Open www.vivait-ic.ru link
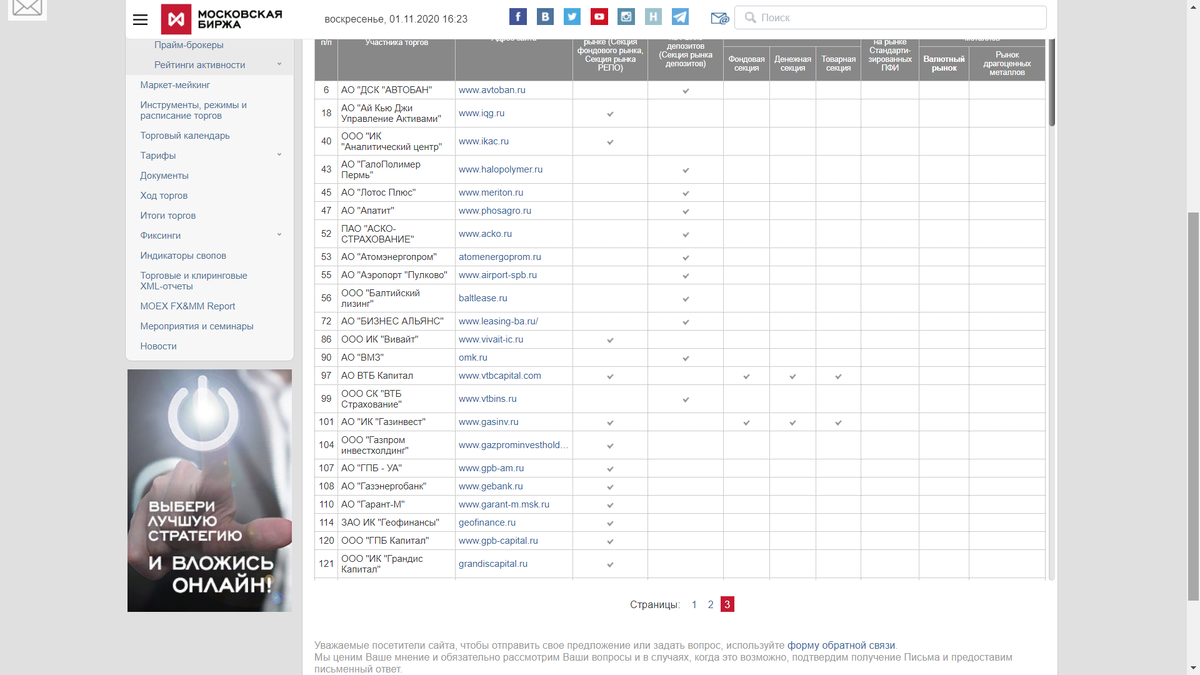Screen dimensions: 1200x675 point(491,339)
